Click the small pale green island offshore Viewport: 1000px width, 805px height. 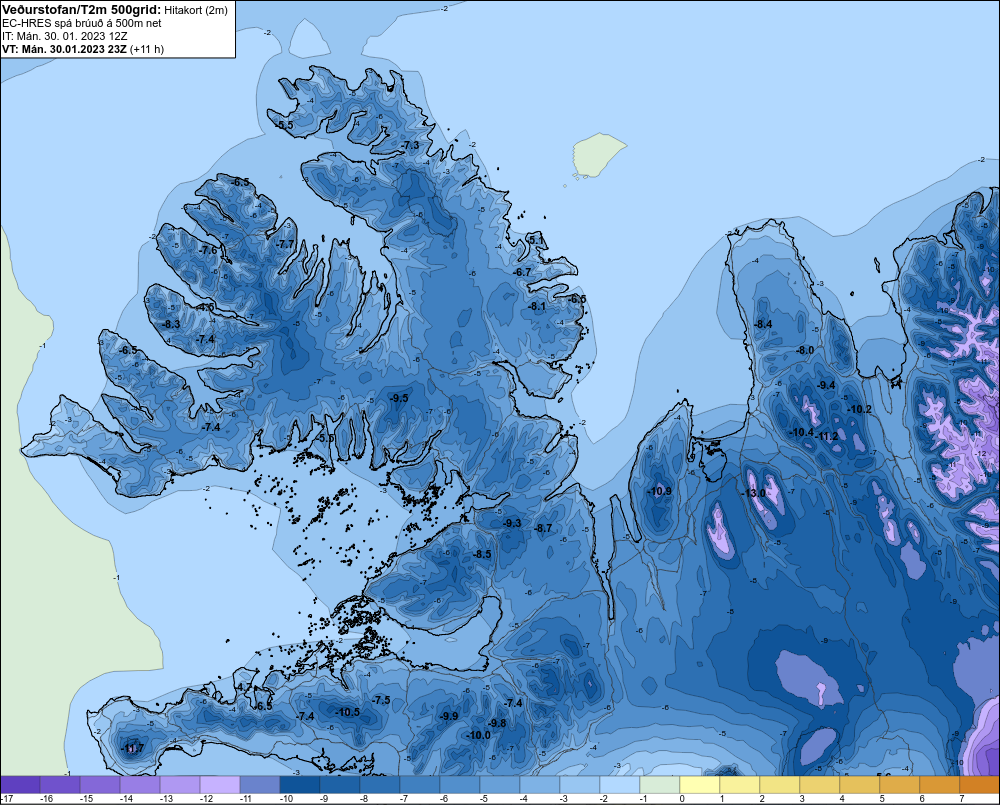598,155
